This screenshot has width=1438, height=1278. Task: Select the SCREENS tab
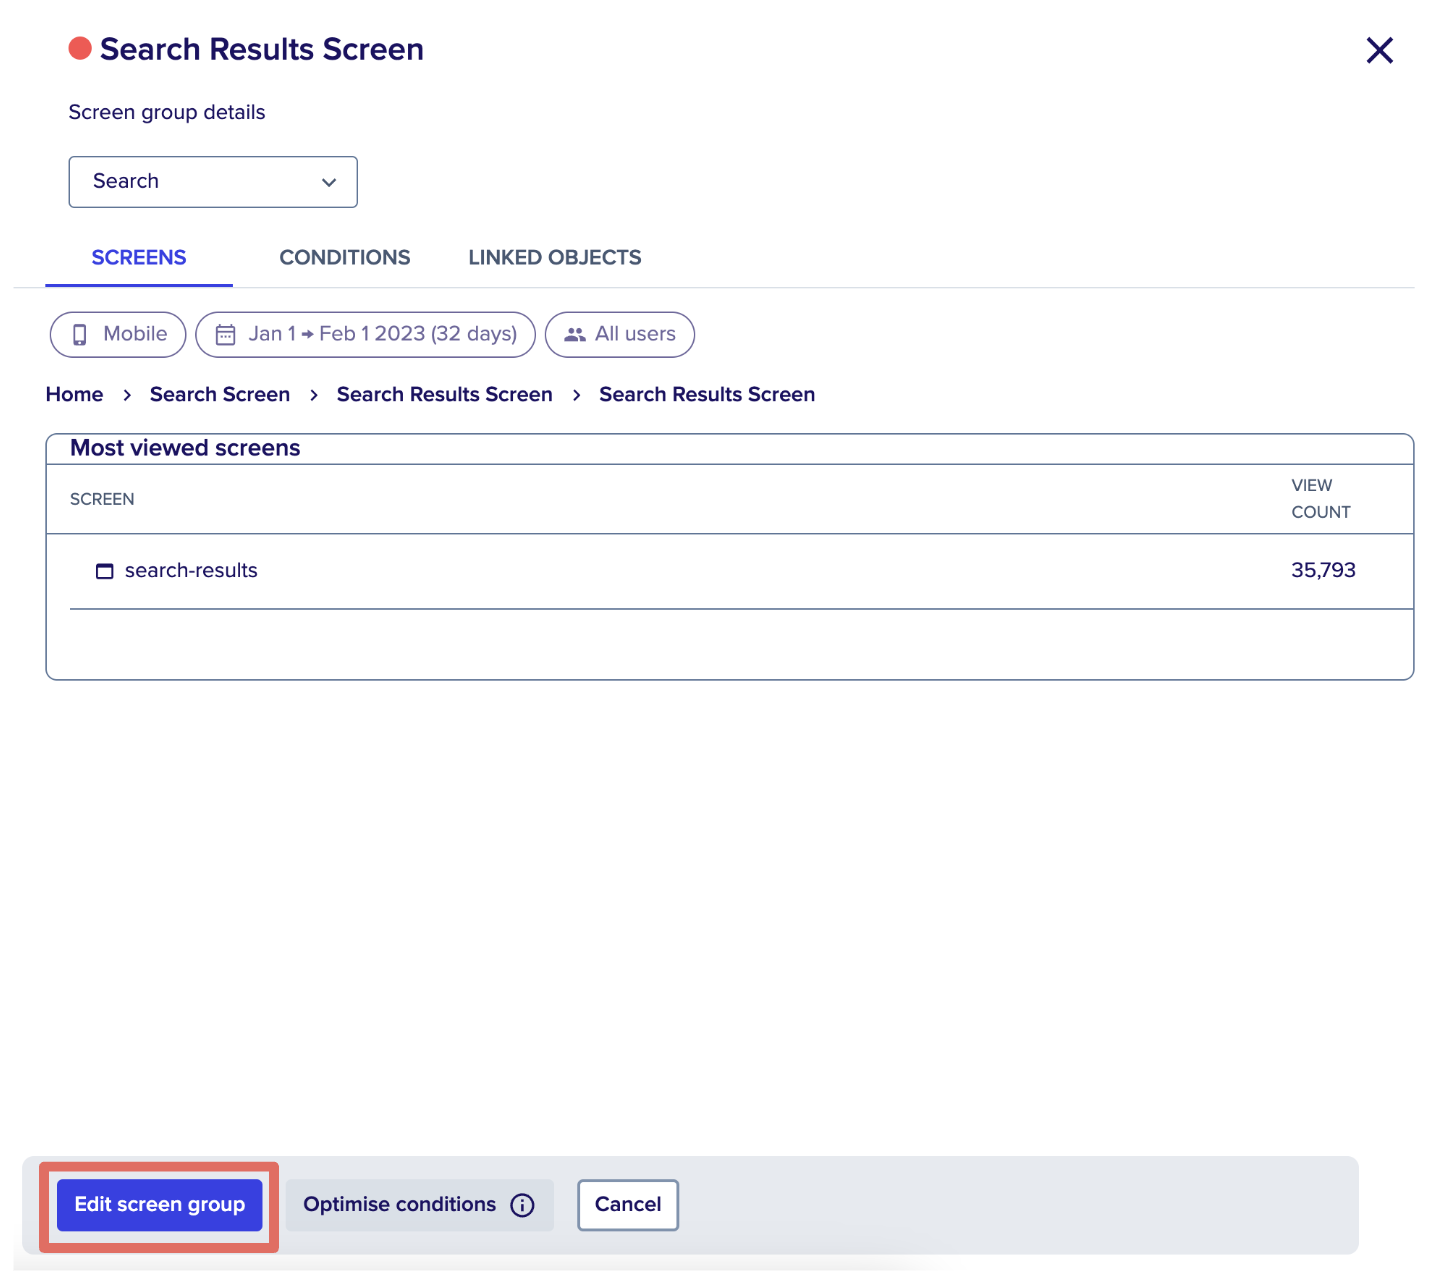(139, 257)
